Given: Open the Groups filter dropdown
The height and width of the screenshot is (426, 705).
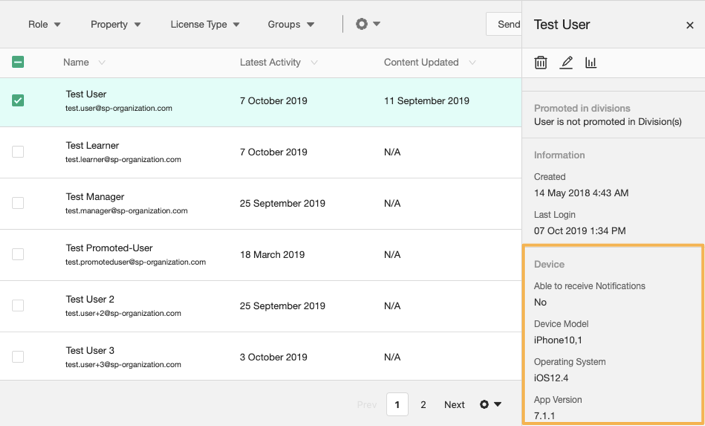Looking at the screenshot, I should click(x=291, y=24).
